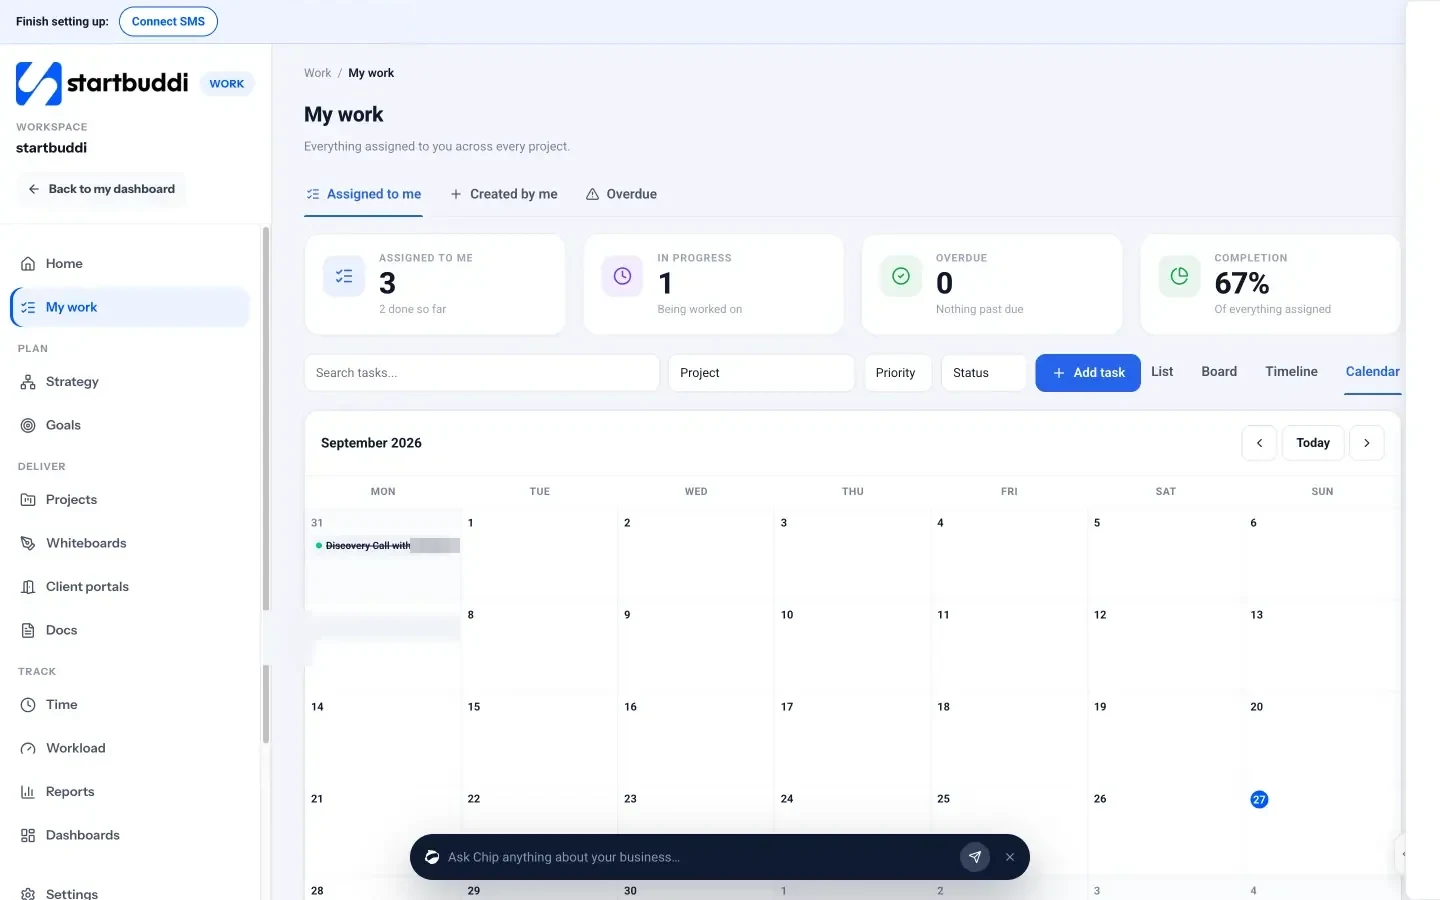Switch to the Created by me tab

(x=504, y=194)
